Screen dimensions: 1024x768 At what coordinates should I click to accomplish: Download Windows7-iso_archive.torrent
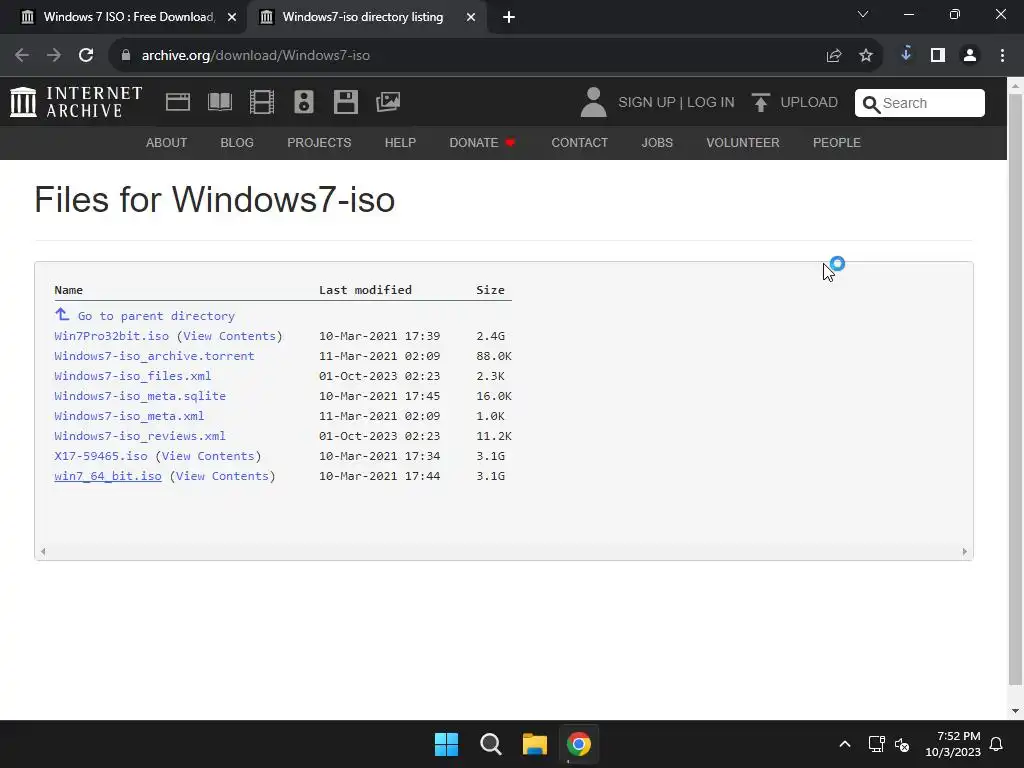click(x=154, y=356)
